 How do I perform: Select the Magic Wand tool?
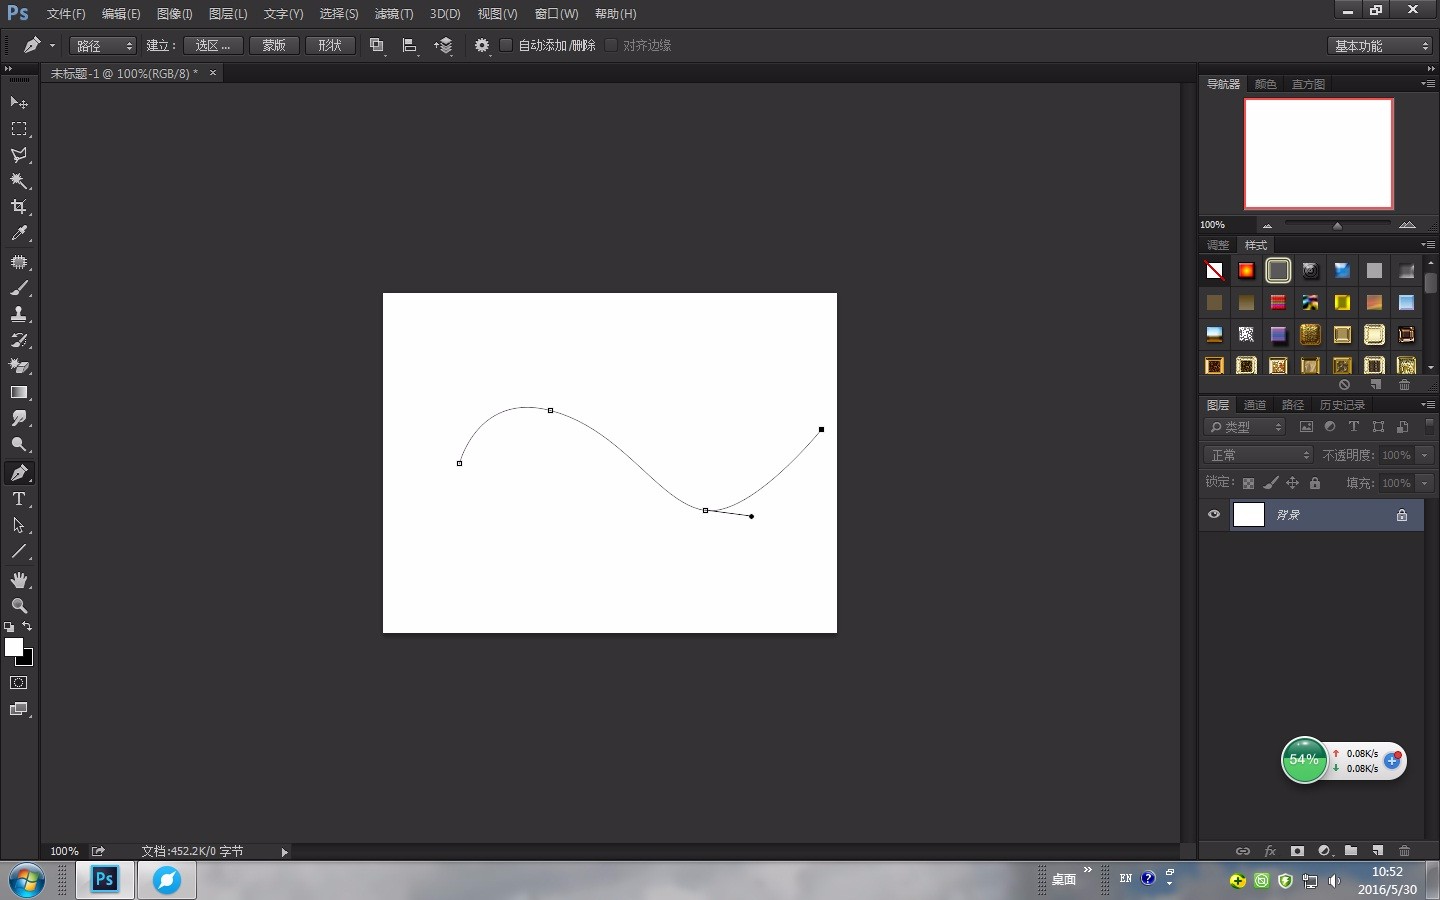click(x=19, y=181)
